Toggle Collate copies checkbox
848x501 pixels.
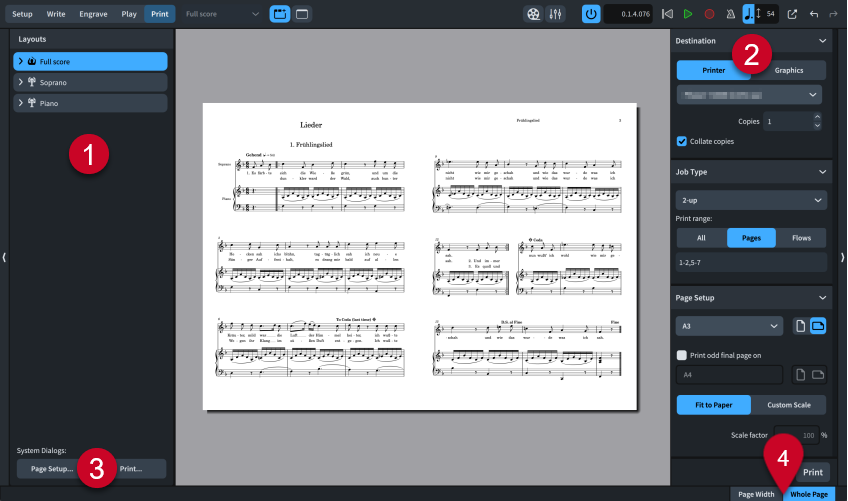click(x=682, y=141)
